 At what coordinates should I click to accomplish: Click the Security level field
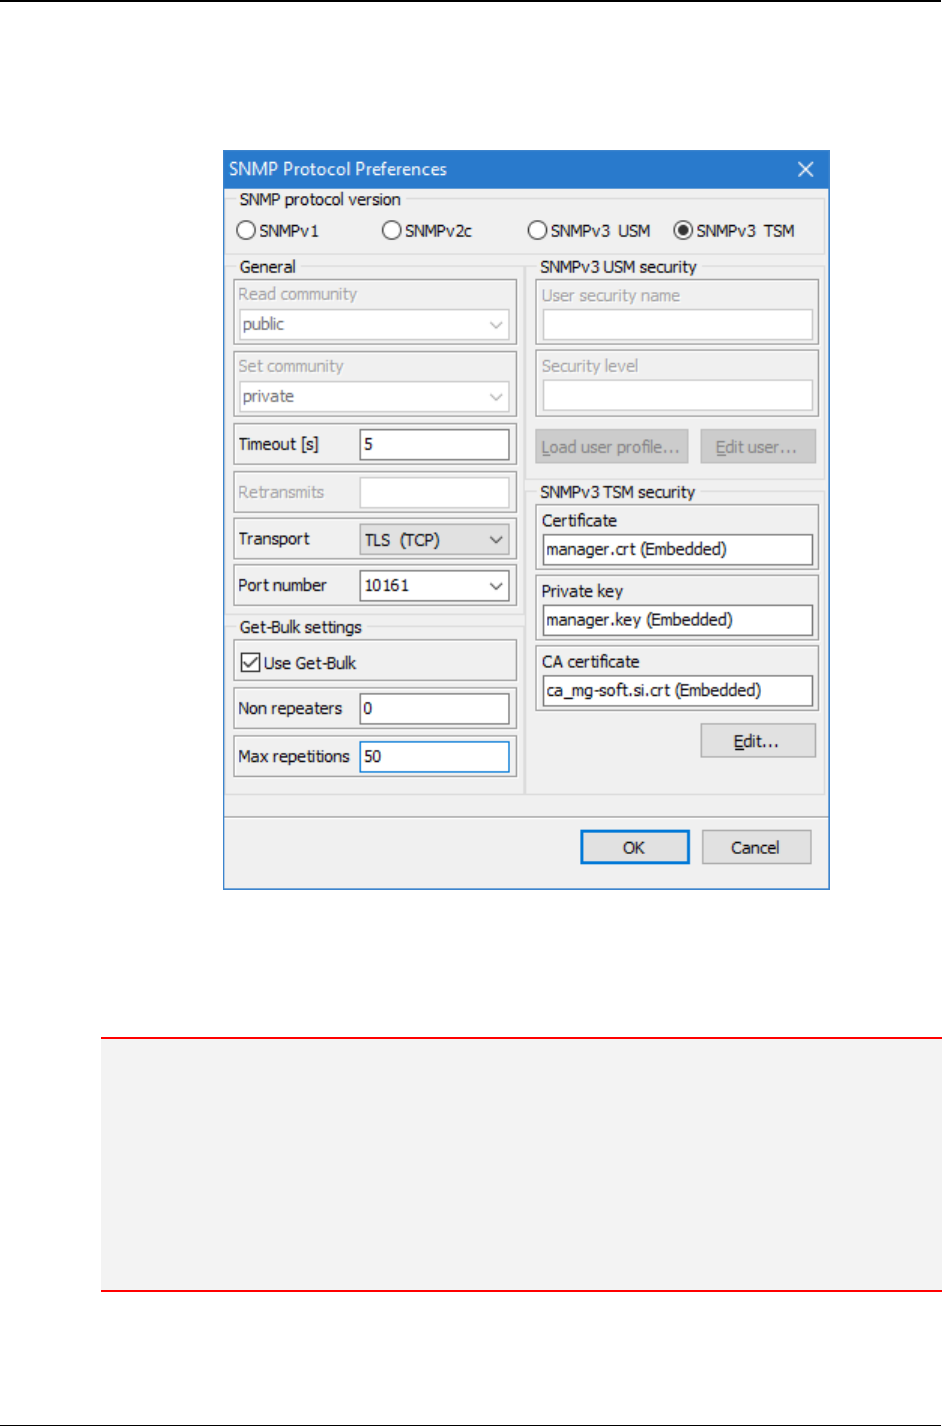click(677, 395)
